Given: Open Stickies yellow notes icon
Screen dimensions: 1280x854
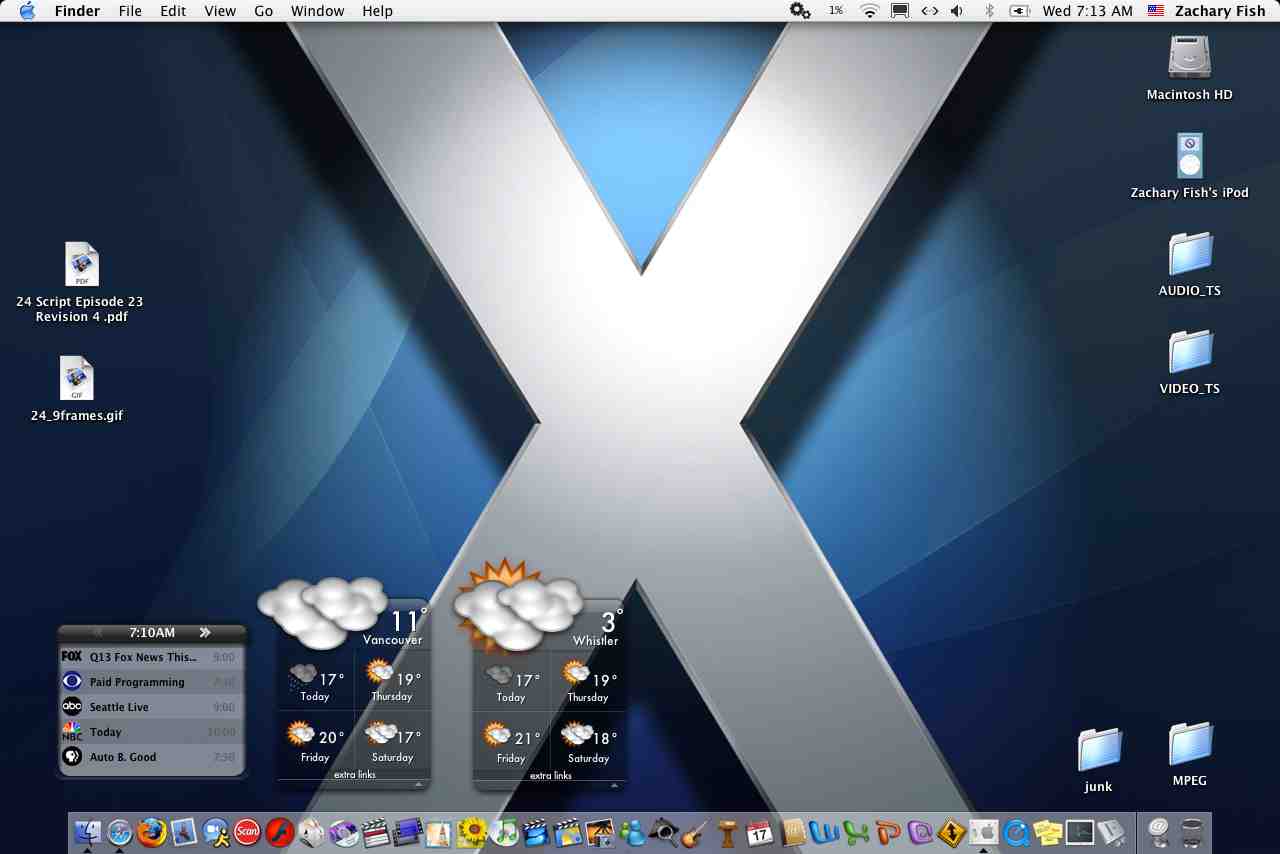Looking at the screenshot, I should click(1048, 831).
